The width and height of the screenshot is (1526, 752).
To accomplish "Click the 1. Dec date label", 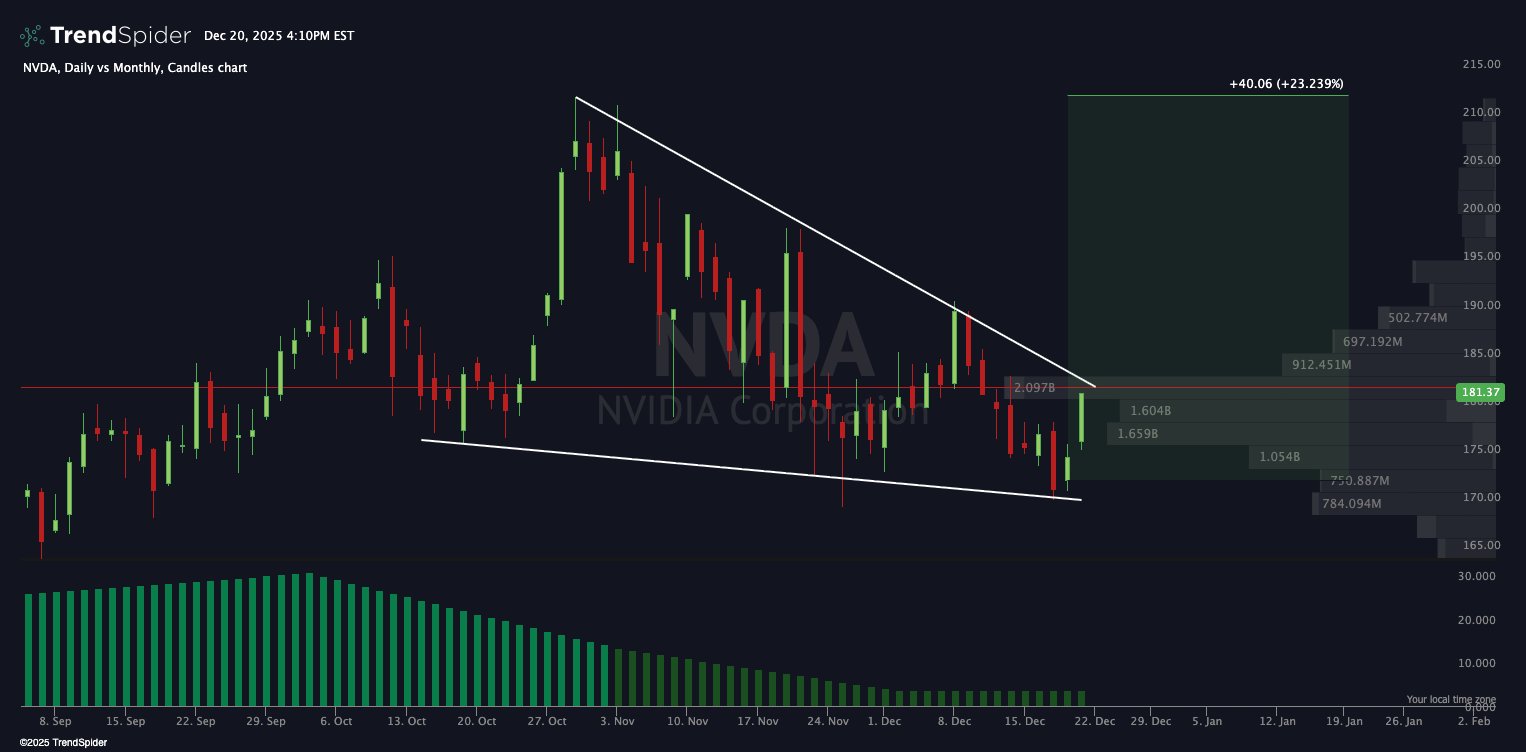I will [x=885, y=721].
